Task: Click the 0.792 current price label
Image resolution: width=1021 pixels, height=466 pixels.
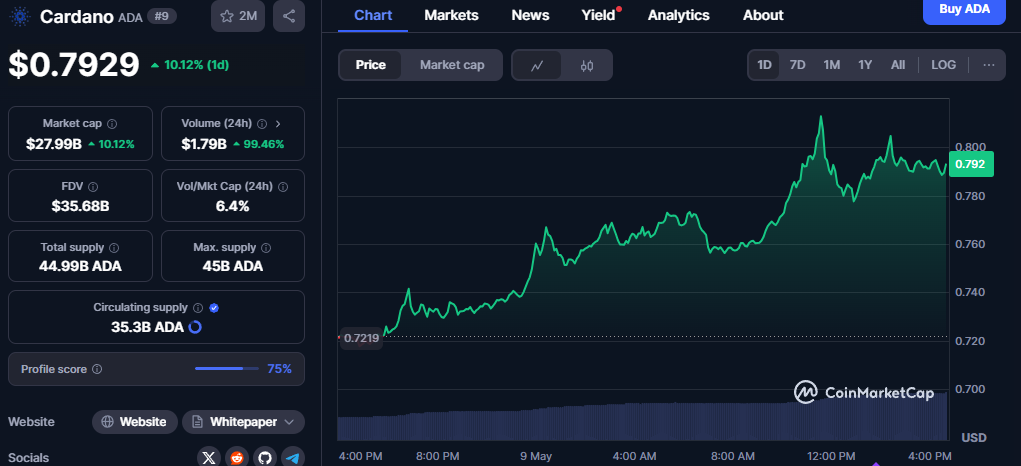Action: pyautogui.click(x=971, y=164)
